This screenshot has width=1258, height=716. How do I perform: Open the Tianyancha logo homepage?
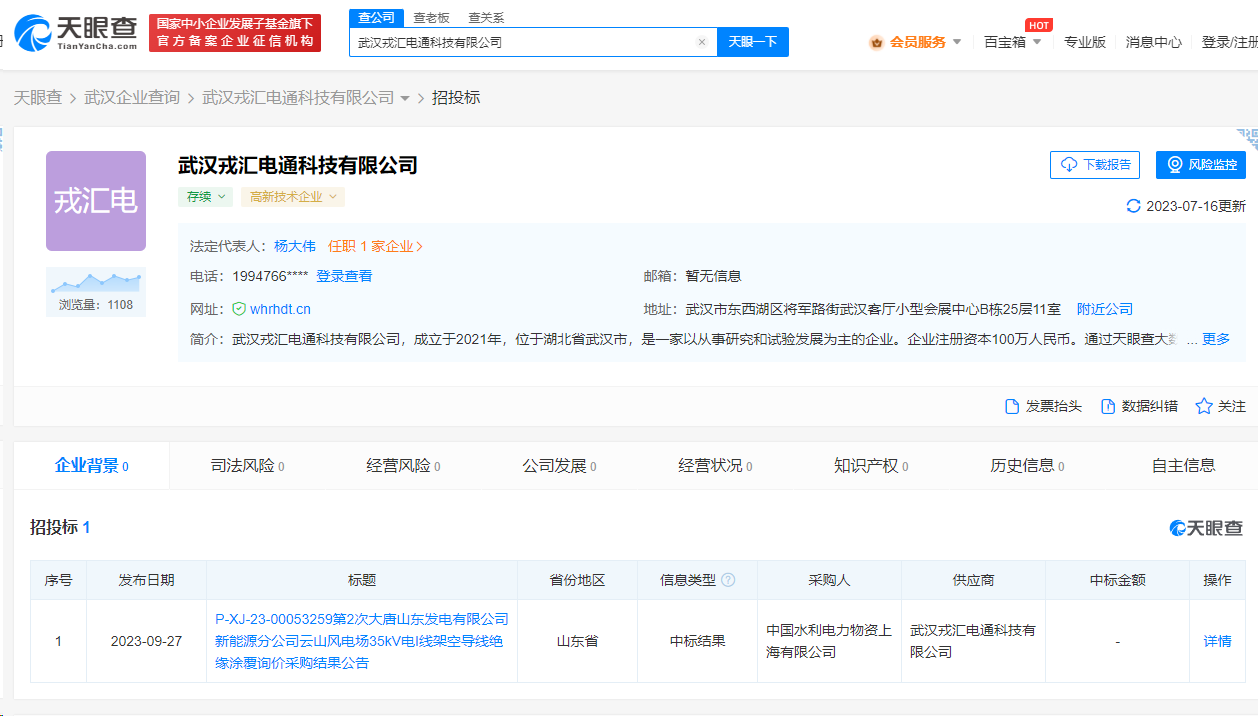(76, 33)
